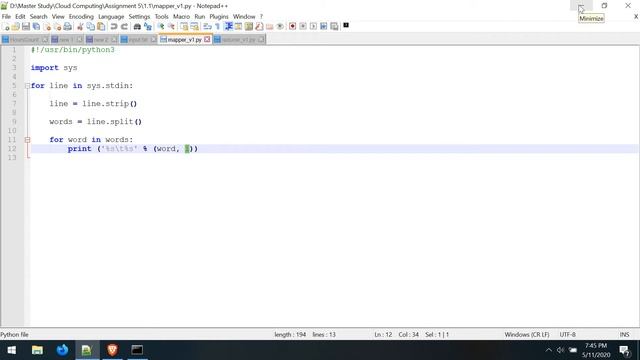
Task: Open the Language menu
Action: point(111,17)
